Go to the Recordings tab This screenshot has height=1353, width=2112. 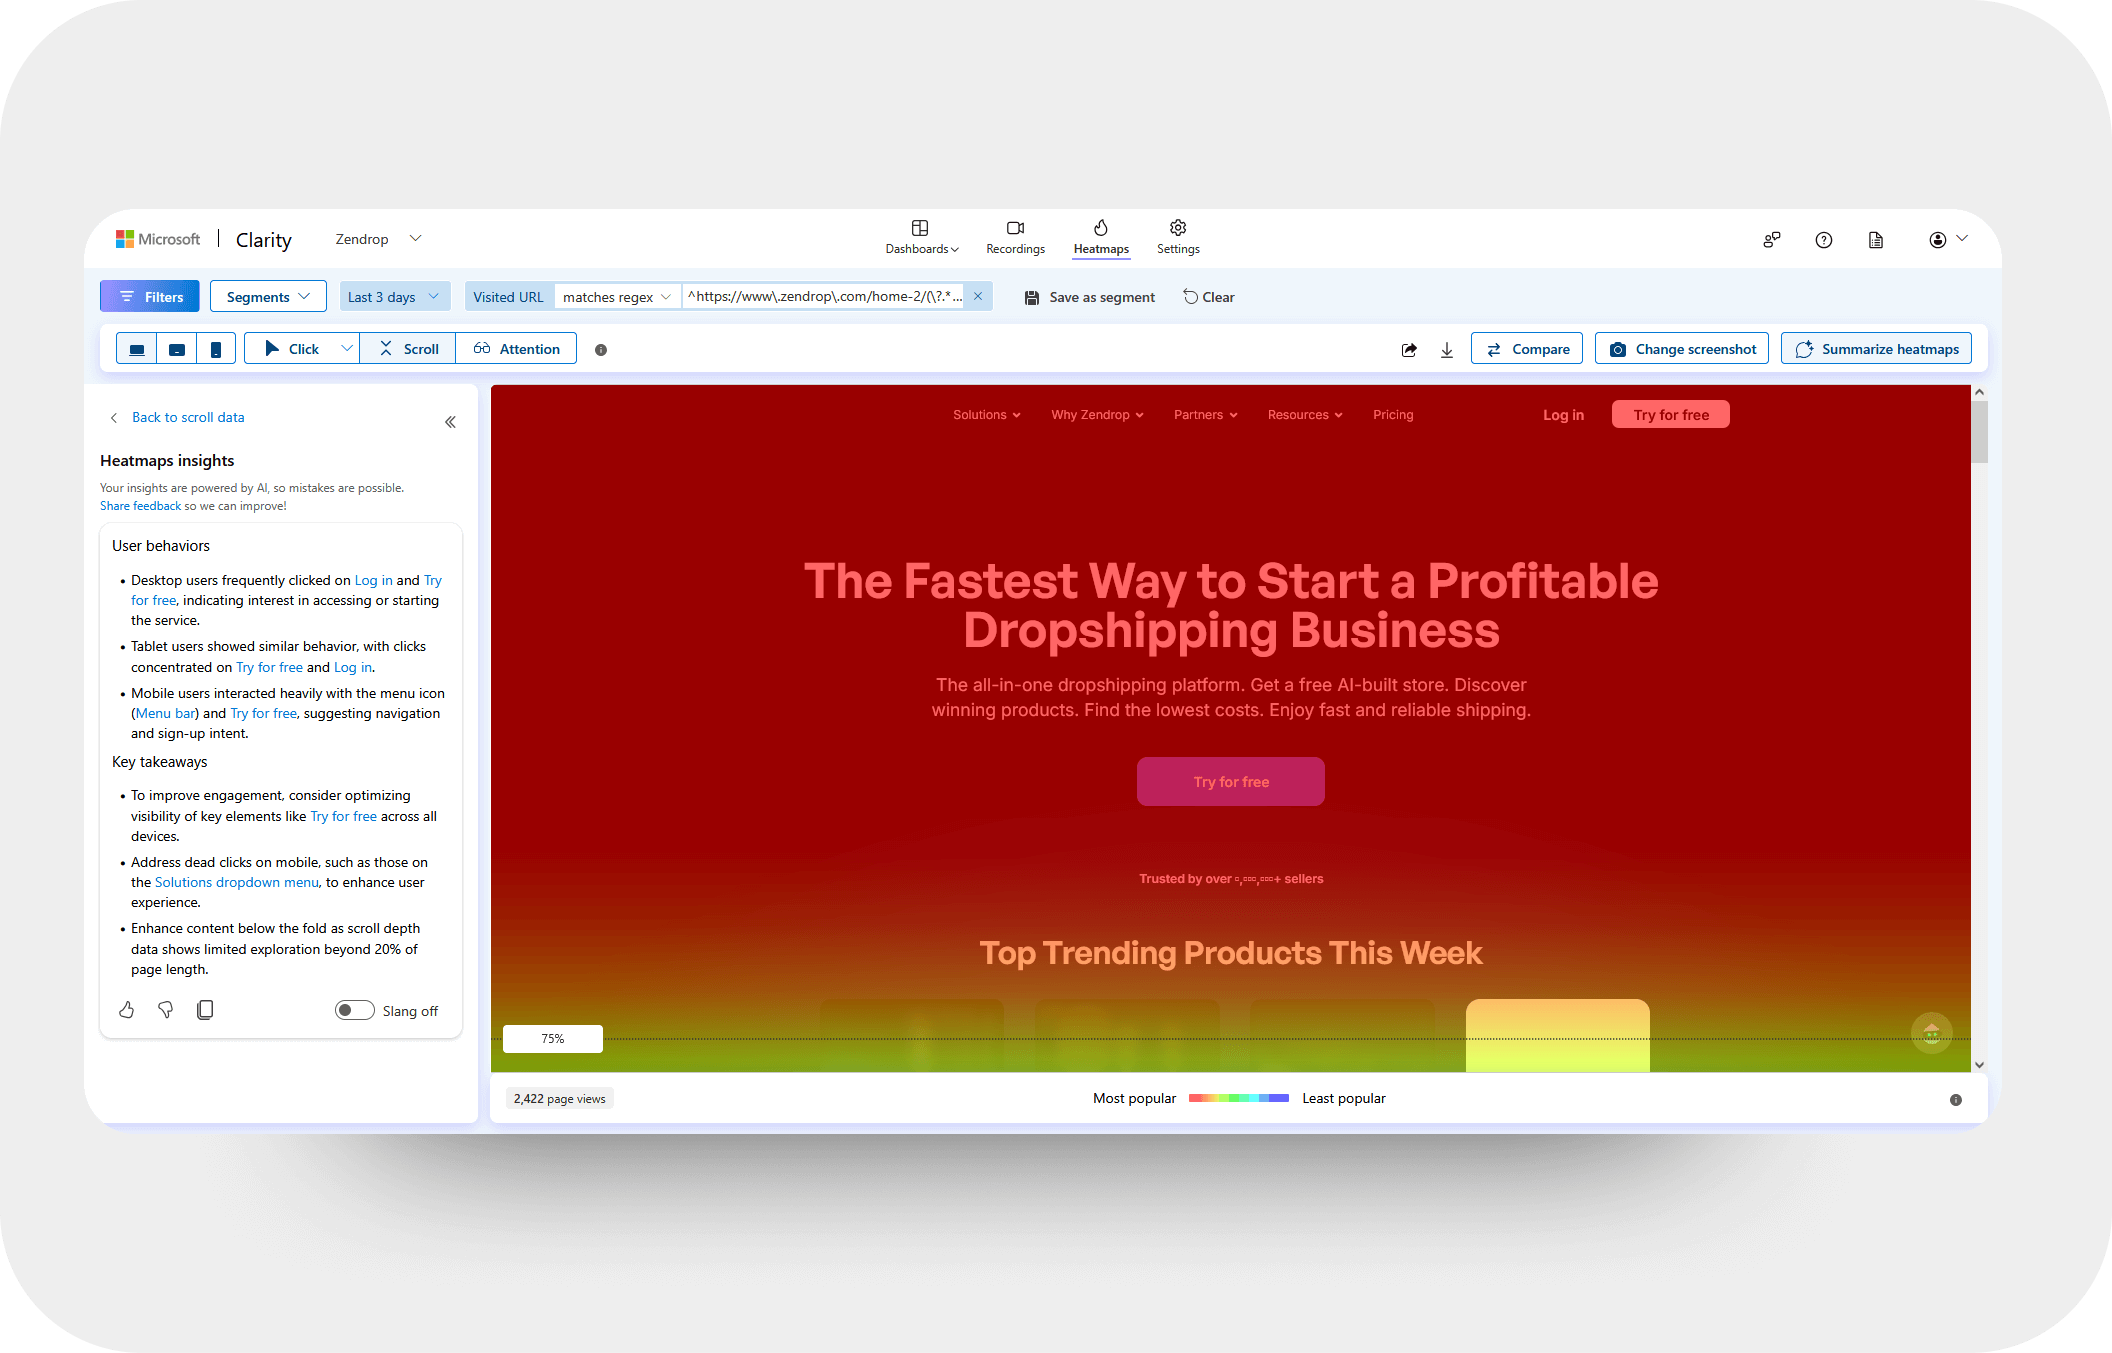pos(1015,238)
